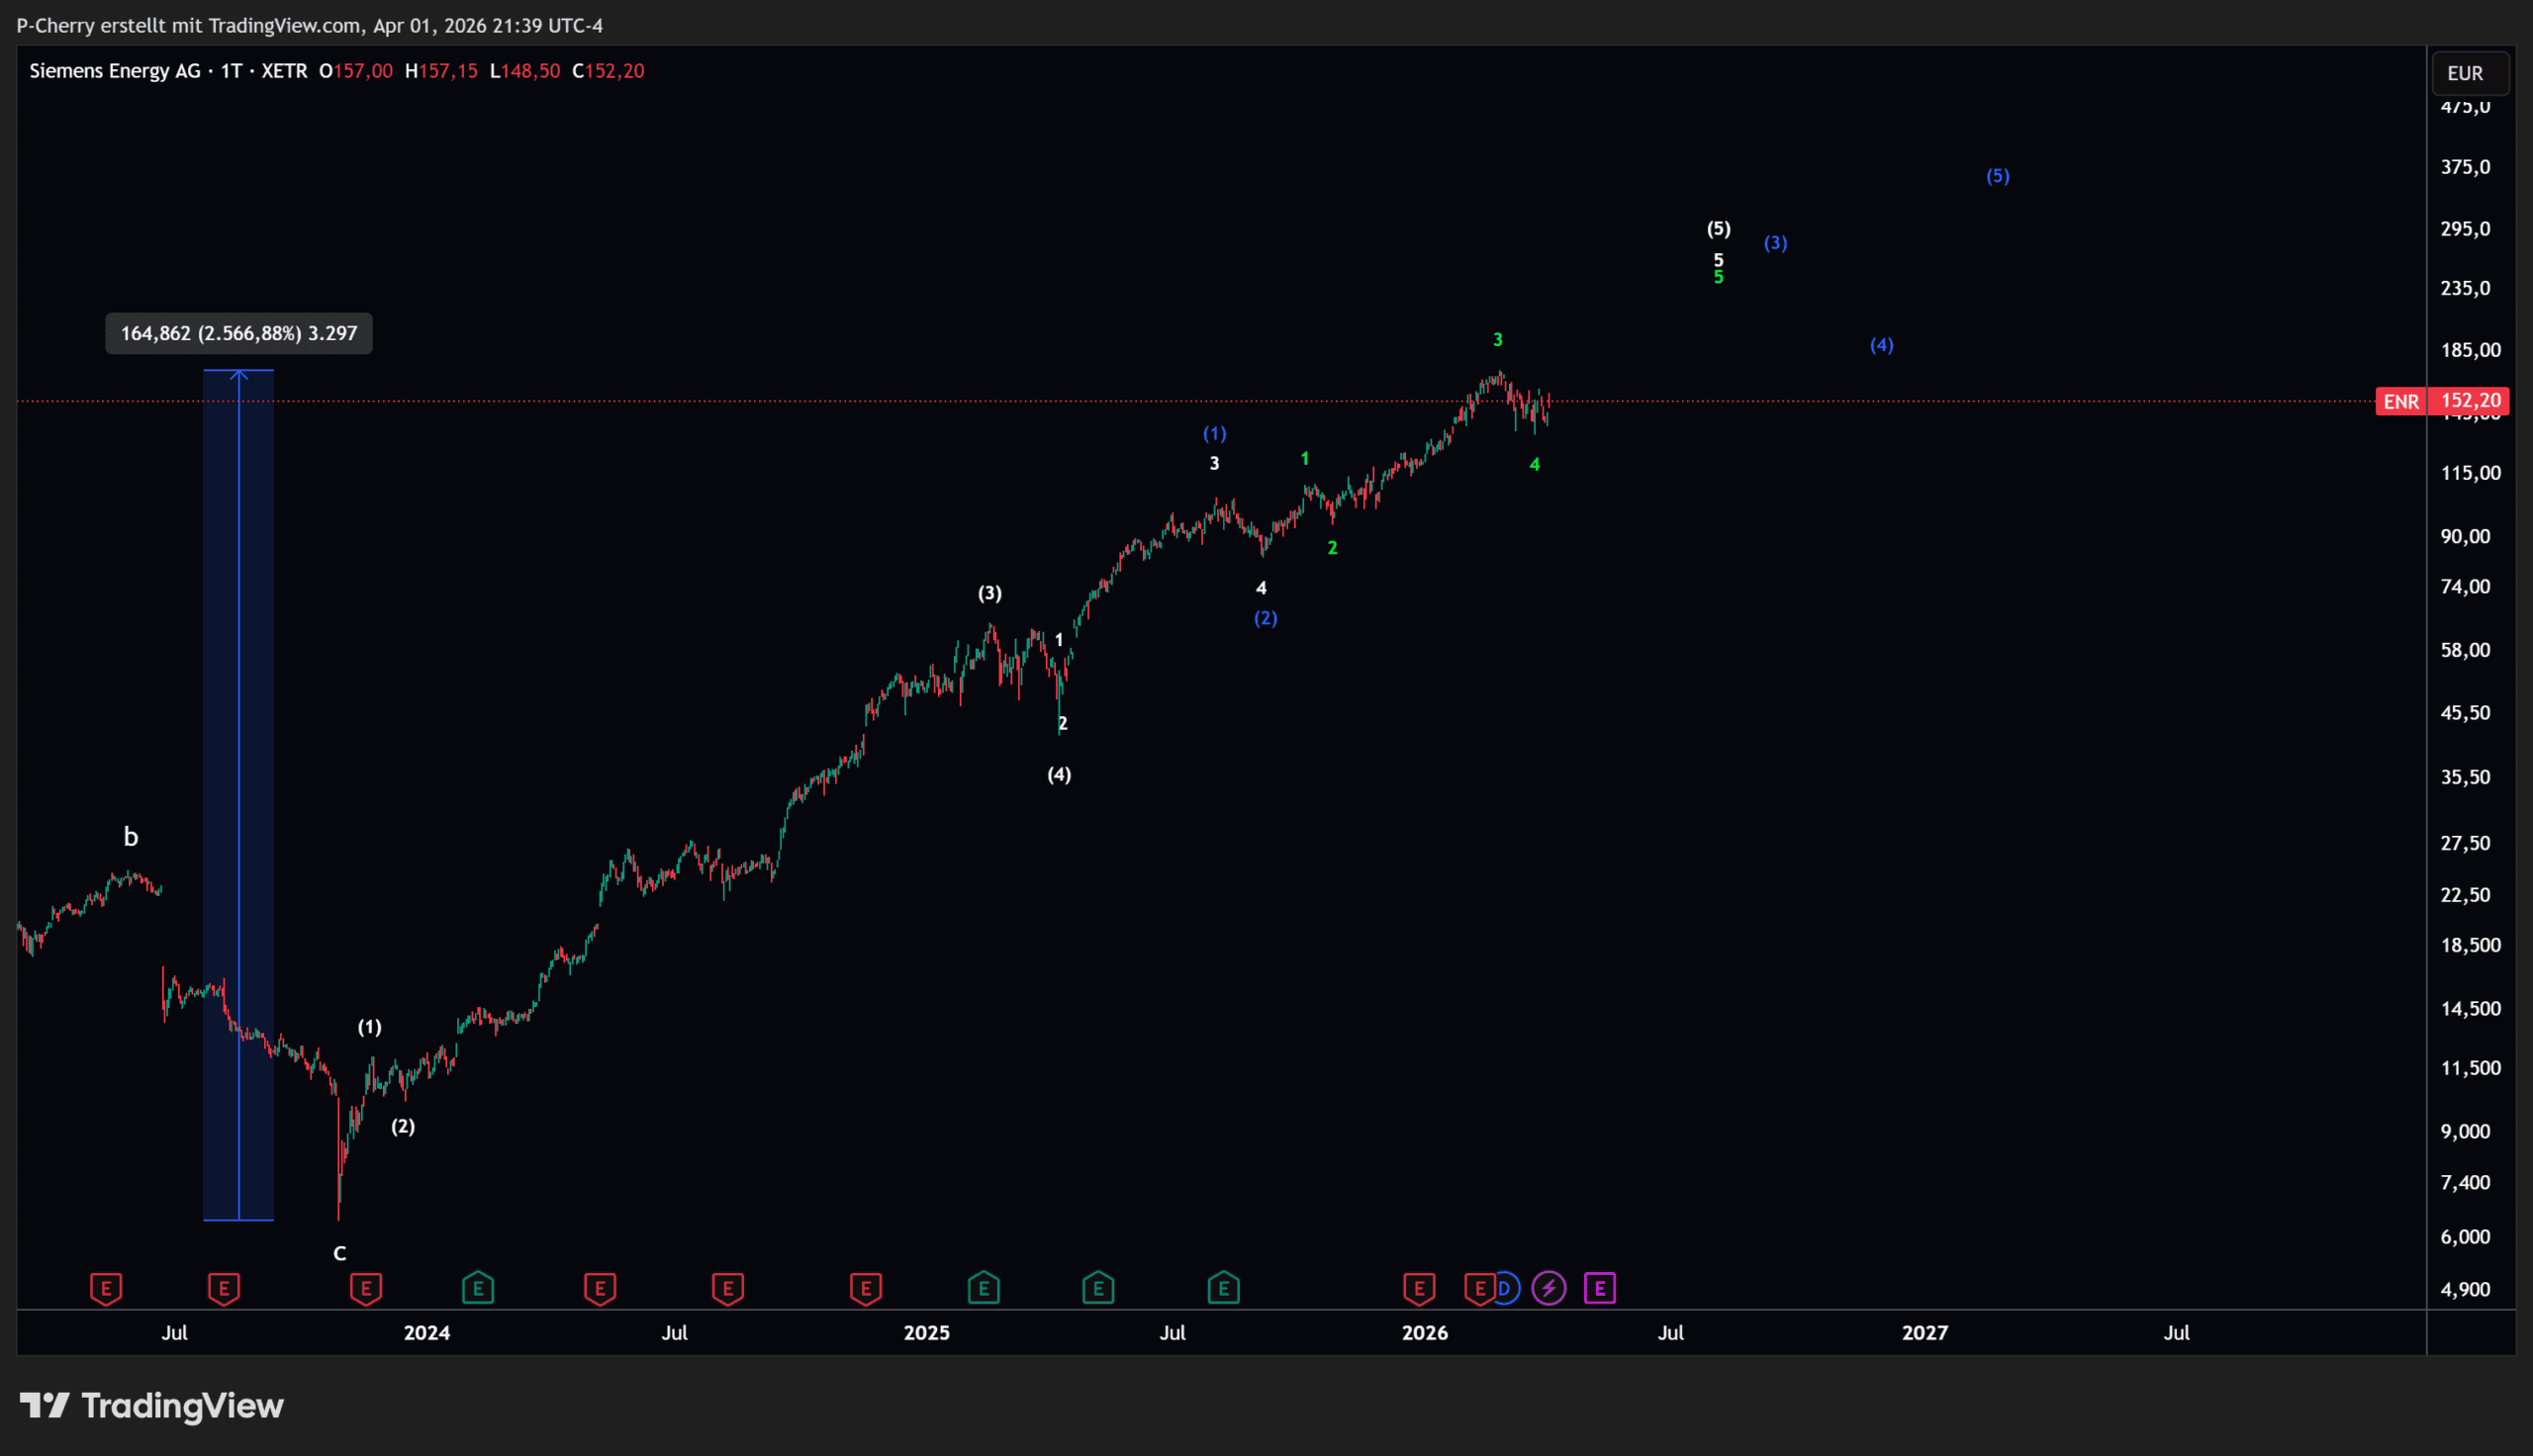Select the topmost blue (5) wave label
Image resolution: width=2533 pixels, height=1456 pixels.
click(x=1997, y=176)
